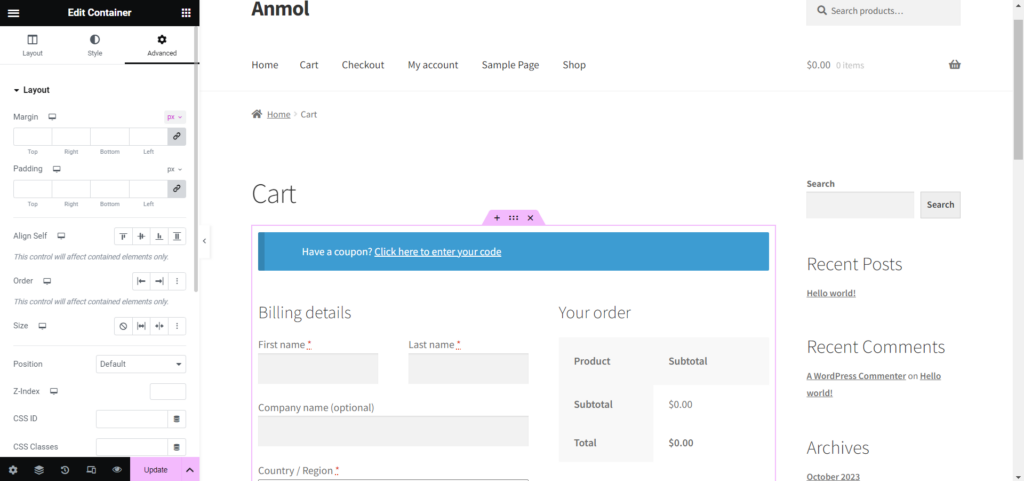Toggle linked values for Padding

[x=176, y=189]
